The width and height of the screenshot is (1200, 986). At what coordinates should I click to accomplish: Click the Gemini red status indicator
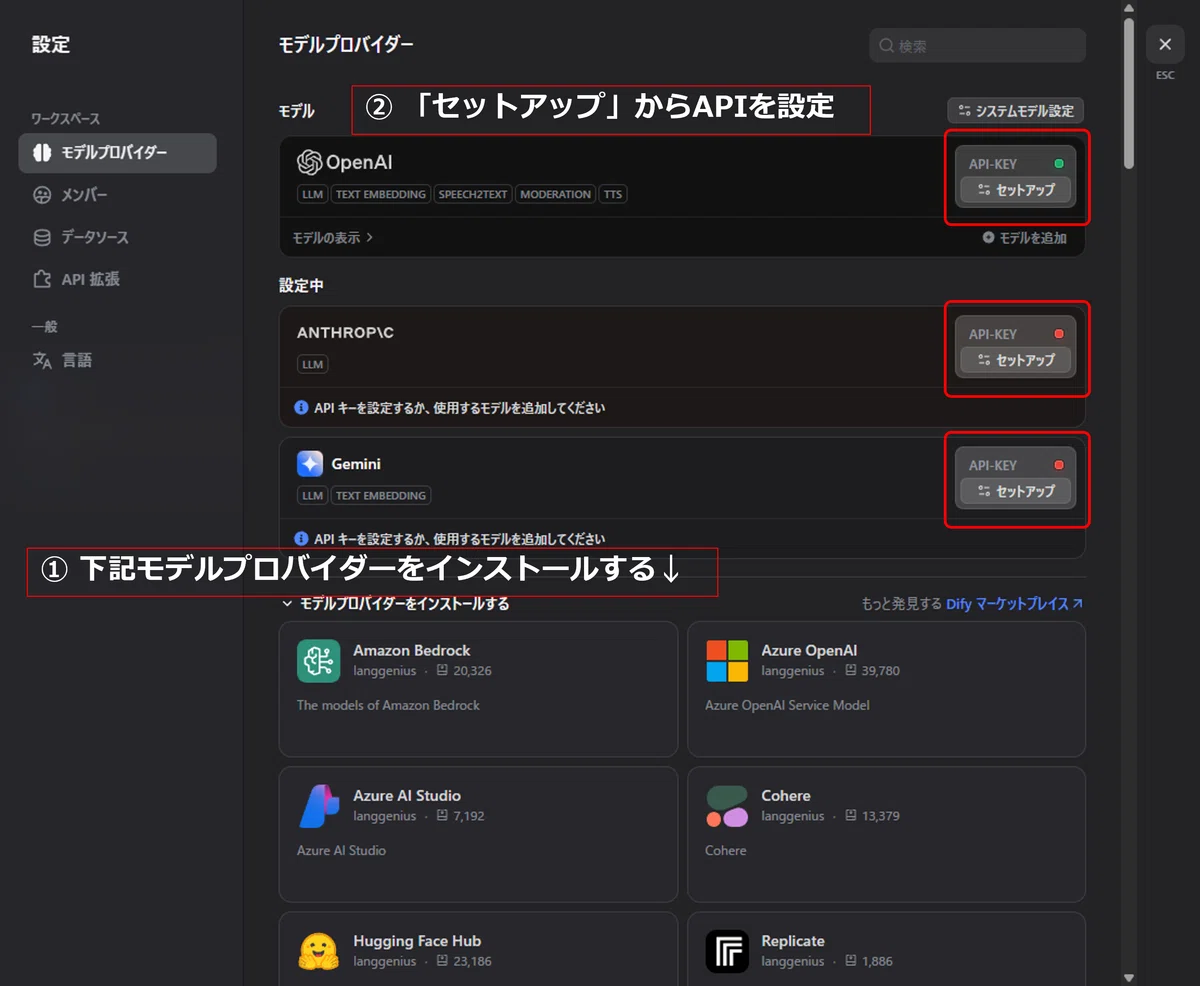pos(1059,465)
